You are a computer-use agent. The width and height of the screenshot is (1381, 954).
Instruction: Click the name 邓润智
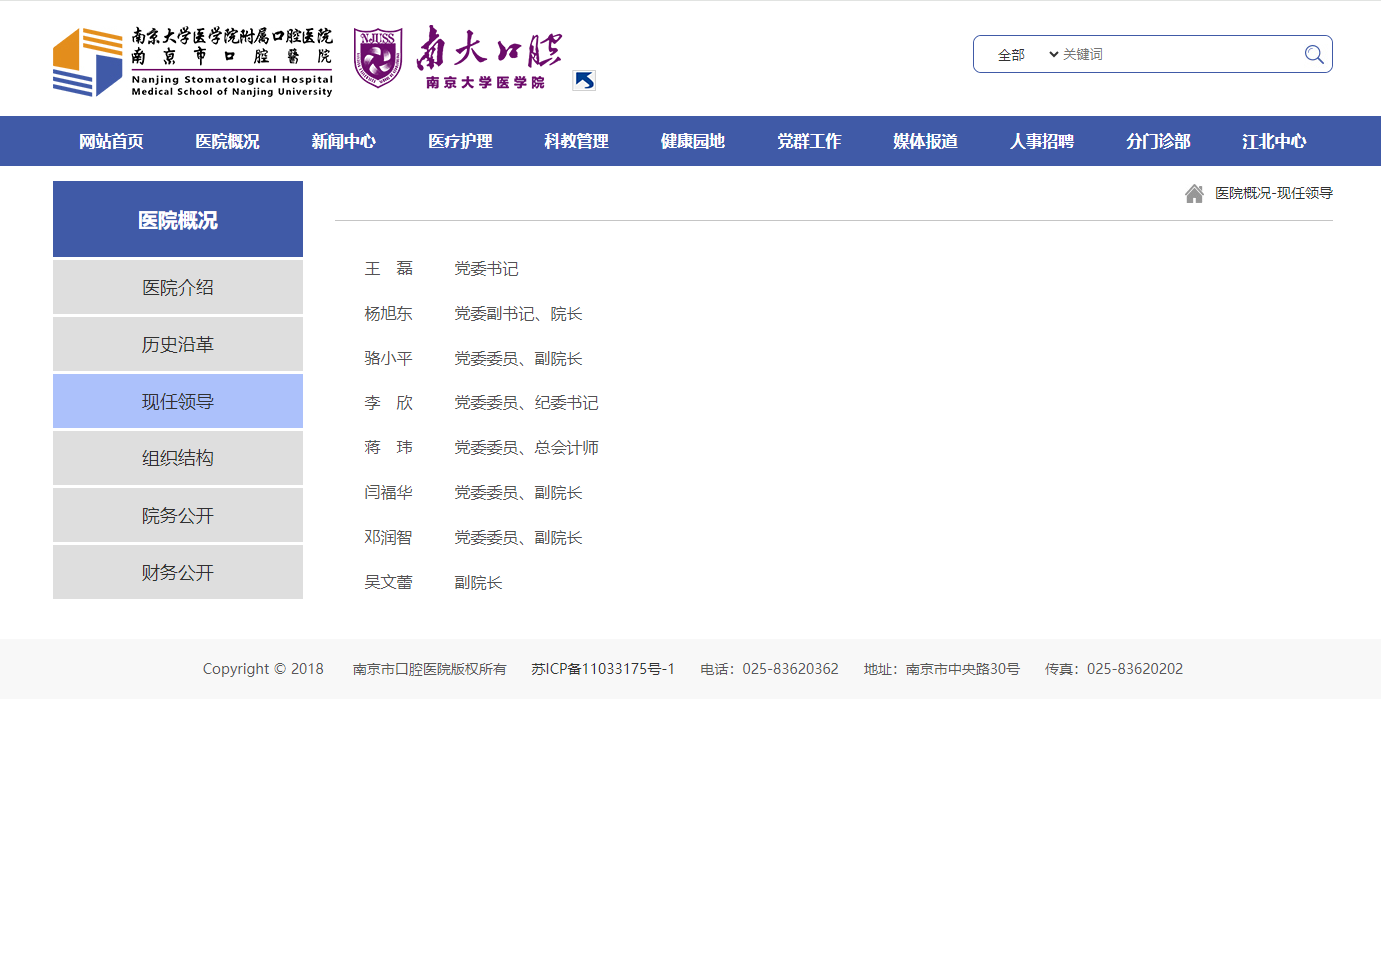pyautogui.click(x=388, y=537)
